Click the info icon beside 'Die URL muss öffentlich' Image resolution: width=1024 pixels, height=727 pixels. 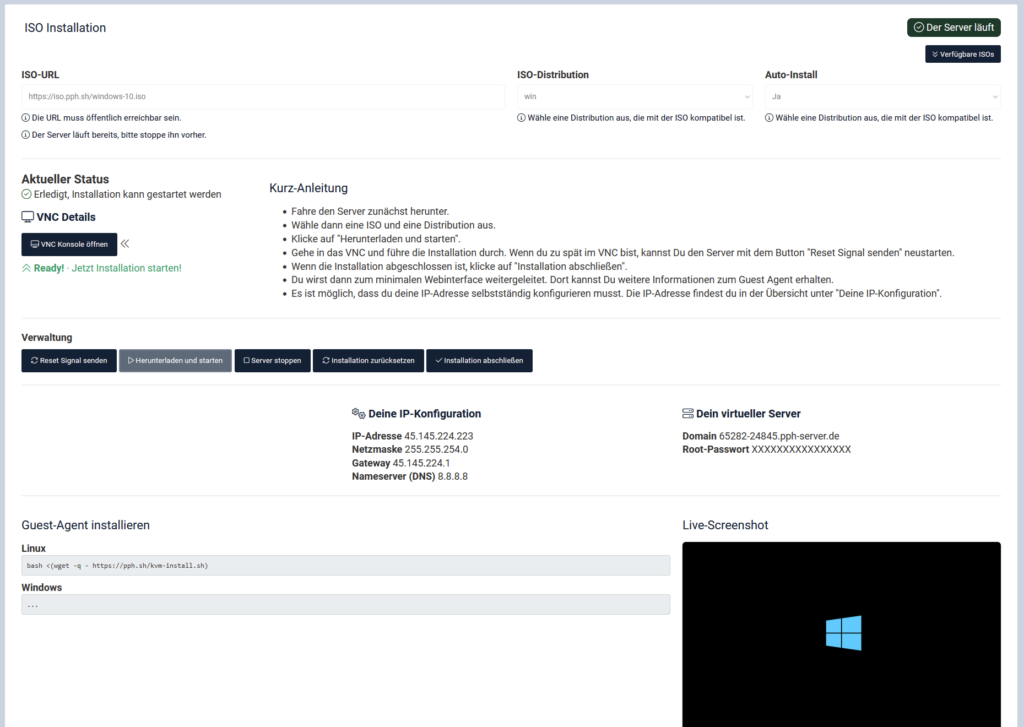pos(25,118)
